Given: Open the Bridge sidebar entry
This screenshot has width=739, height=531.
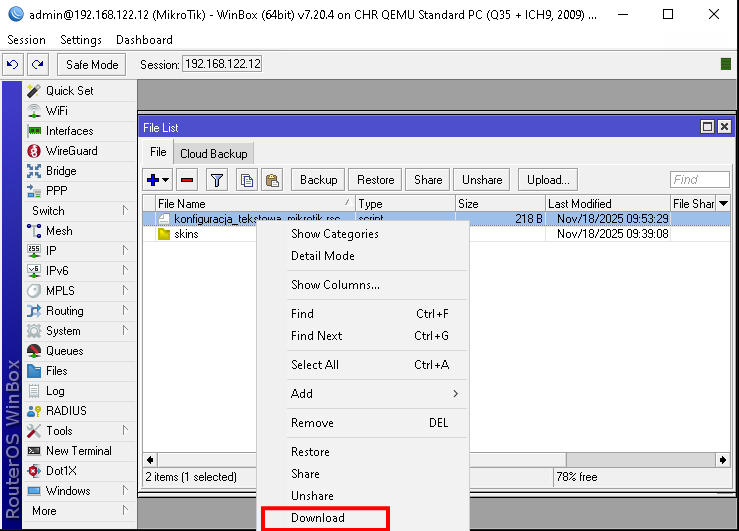Looking at the screenshot, I should pos(79,171).
